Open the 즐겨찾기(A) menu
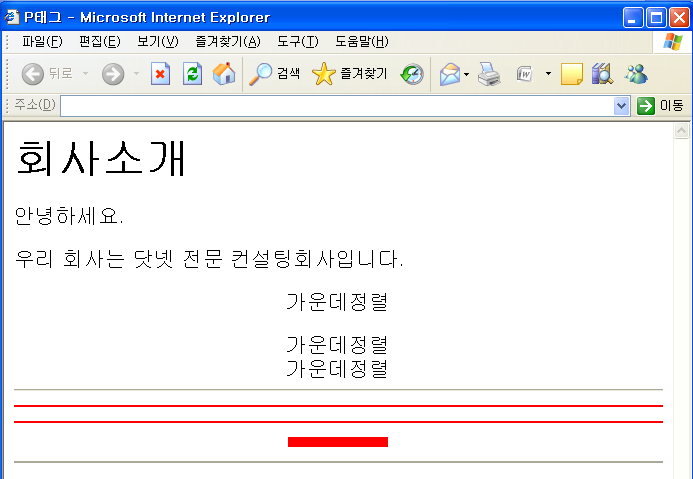 point(228,42)
